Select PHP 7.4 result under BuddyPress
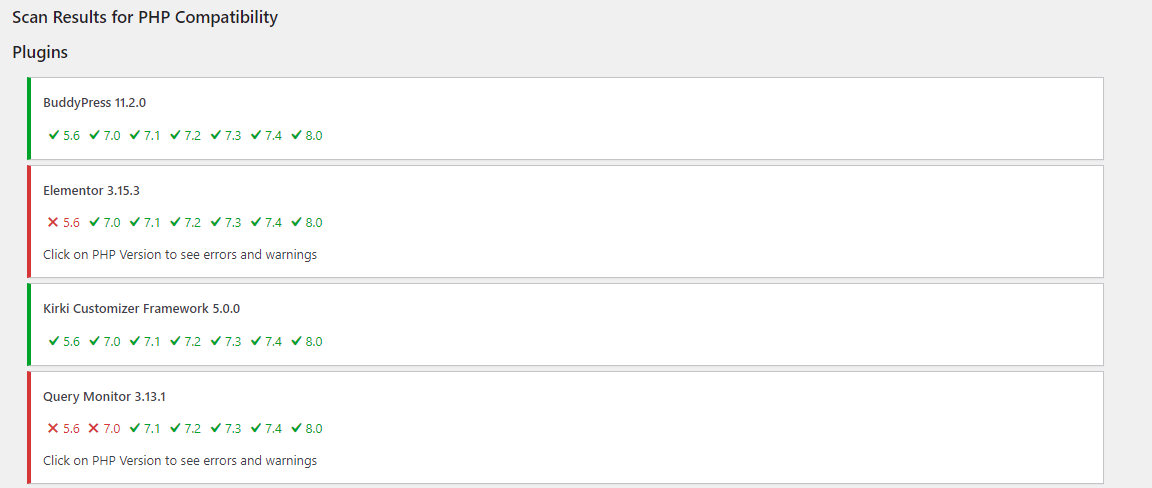1152x488 pixels. point(273,136)
